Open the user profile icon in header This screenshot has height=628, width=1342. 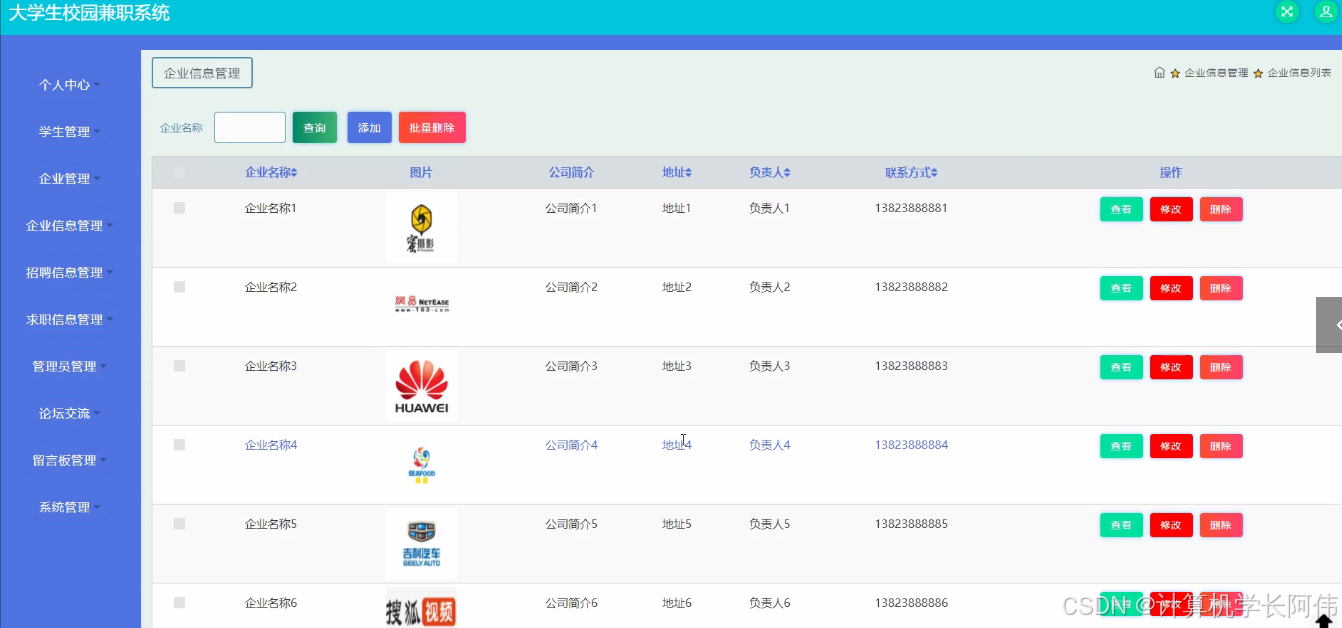pyautogui.click(x=1326, y=12)
